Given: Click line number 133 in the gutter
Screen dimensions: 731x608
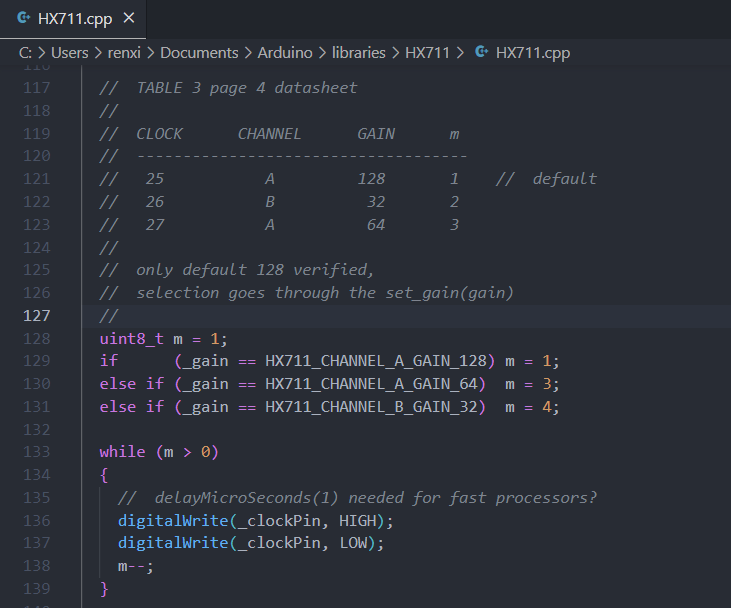Looking at the screenshot, I should pos(36,452).
